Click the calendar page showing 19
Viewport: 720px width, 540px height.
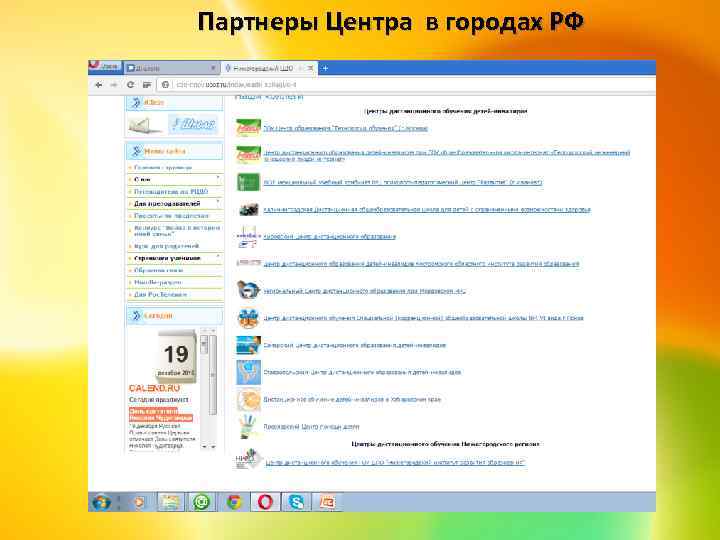pos(177,356)
